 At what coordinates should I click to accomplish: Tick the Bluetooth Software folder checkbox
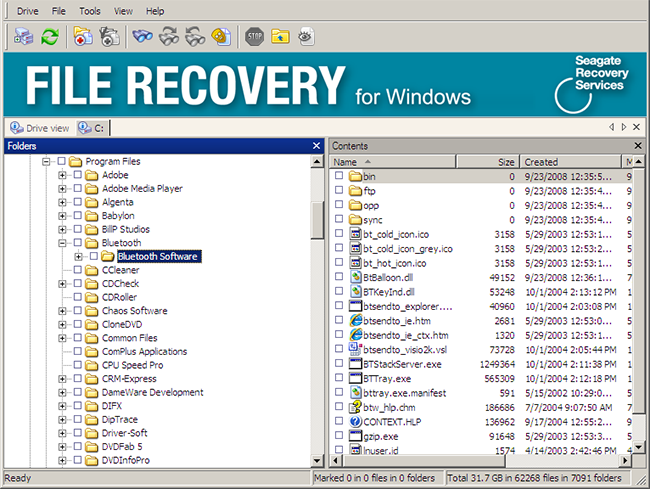click(94, 256)
